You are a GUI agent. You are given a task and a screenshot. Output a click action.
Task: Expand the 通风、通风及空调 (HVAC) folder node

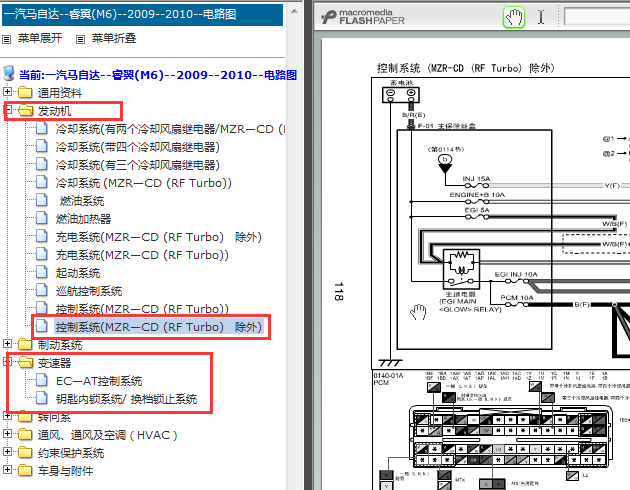click(x=7, y=433)
